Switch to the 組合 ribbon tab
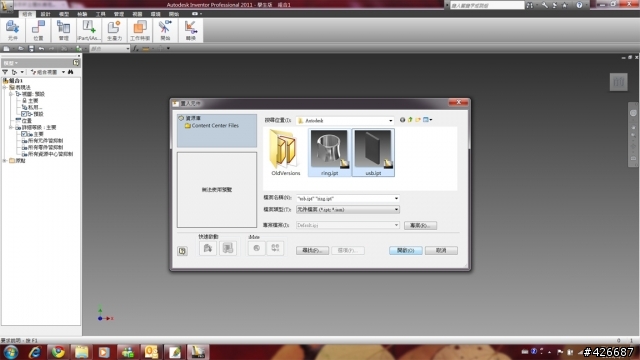This screenshot has width=640, height=360. (27, 14)
